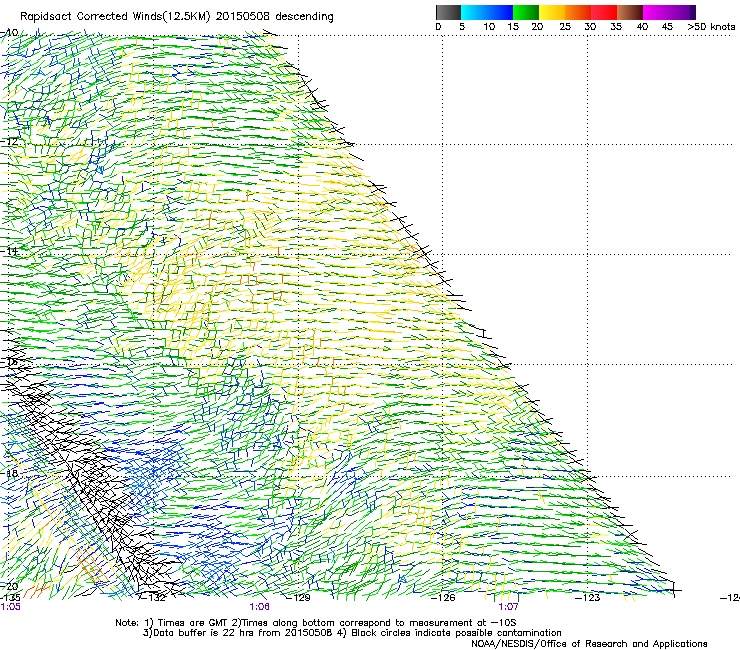Click the '-132' longitude axis label
The image size is (740, 650).
pyautogui.click(x=154, y=598)
